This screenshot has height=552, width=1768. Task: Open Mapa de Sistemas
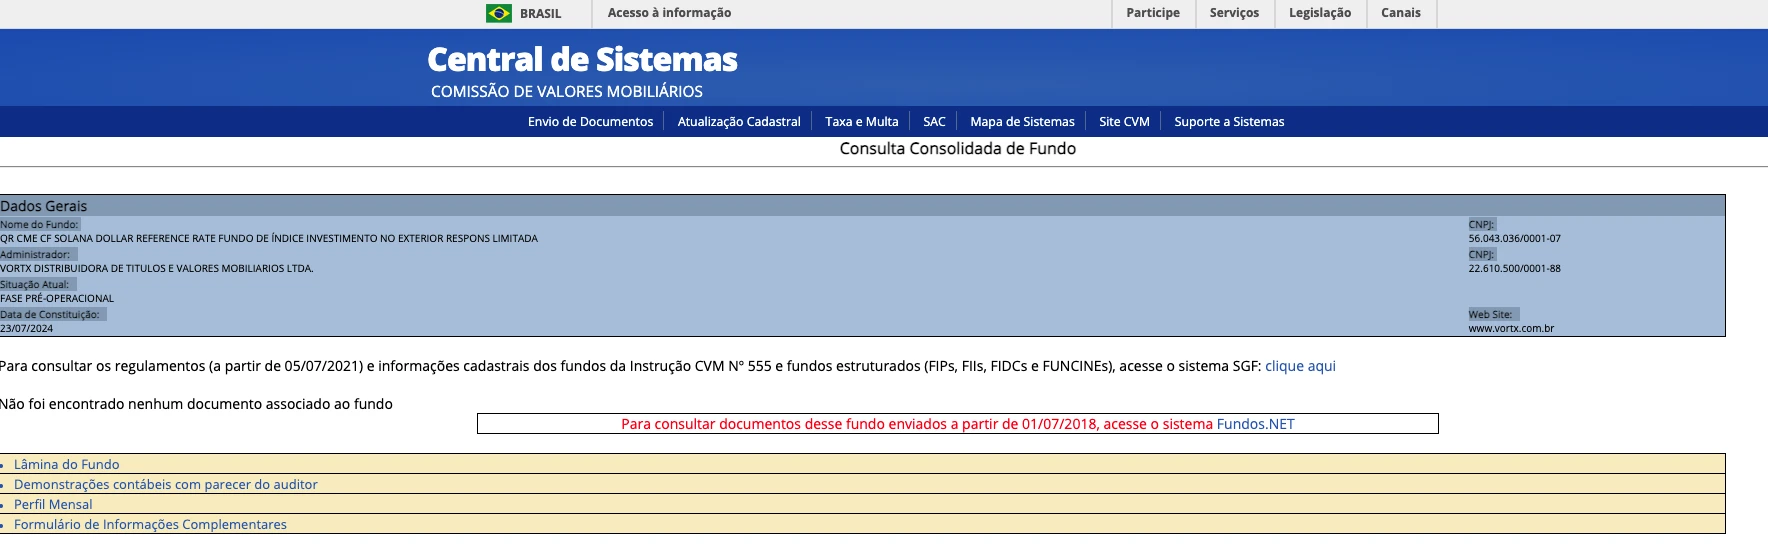(x=1022, y=122)
